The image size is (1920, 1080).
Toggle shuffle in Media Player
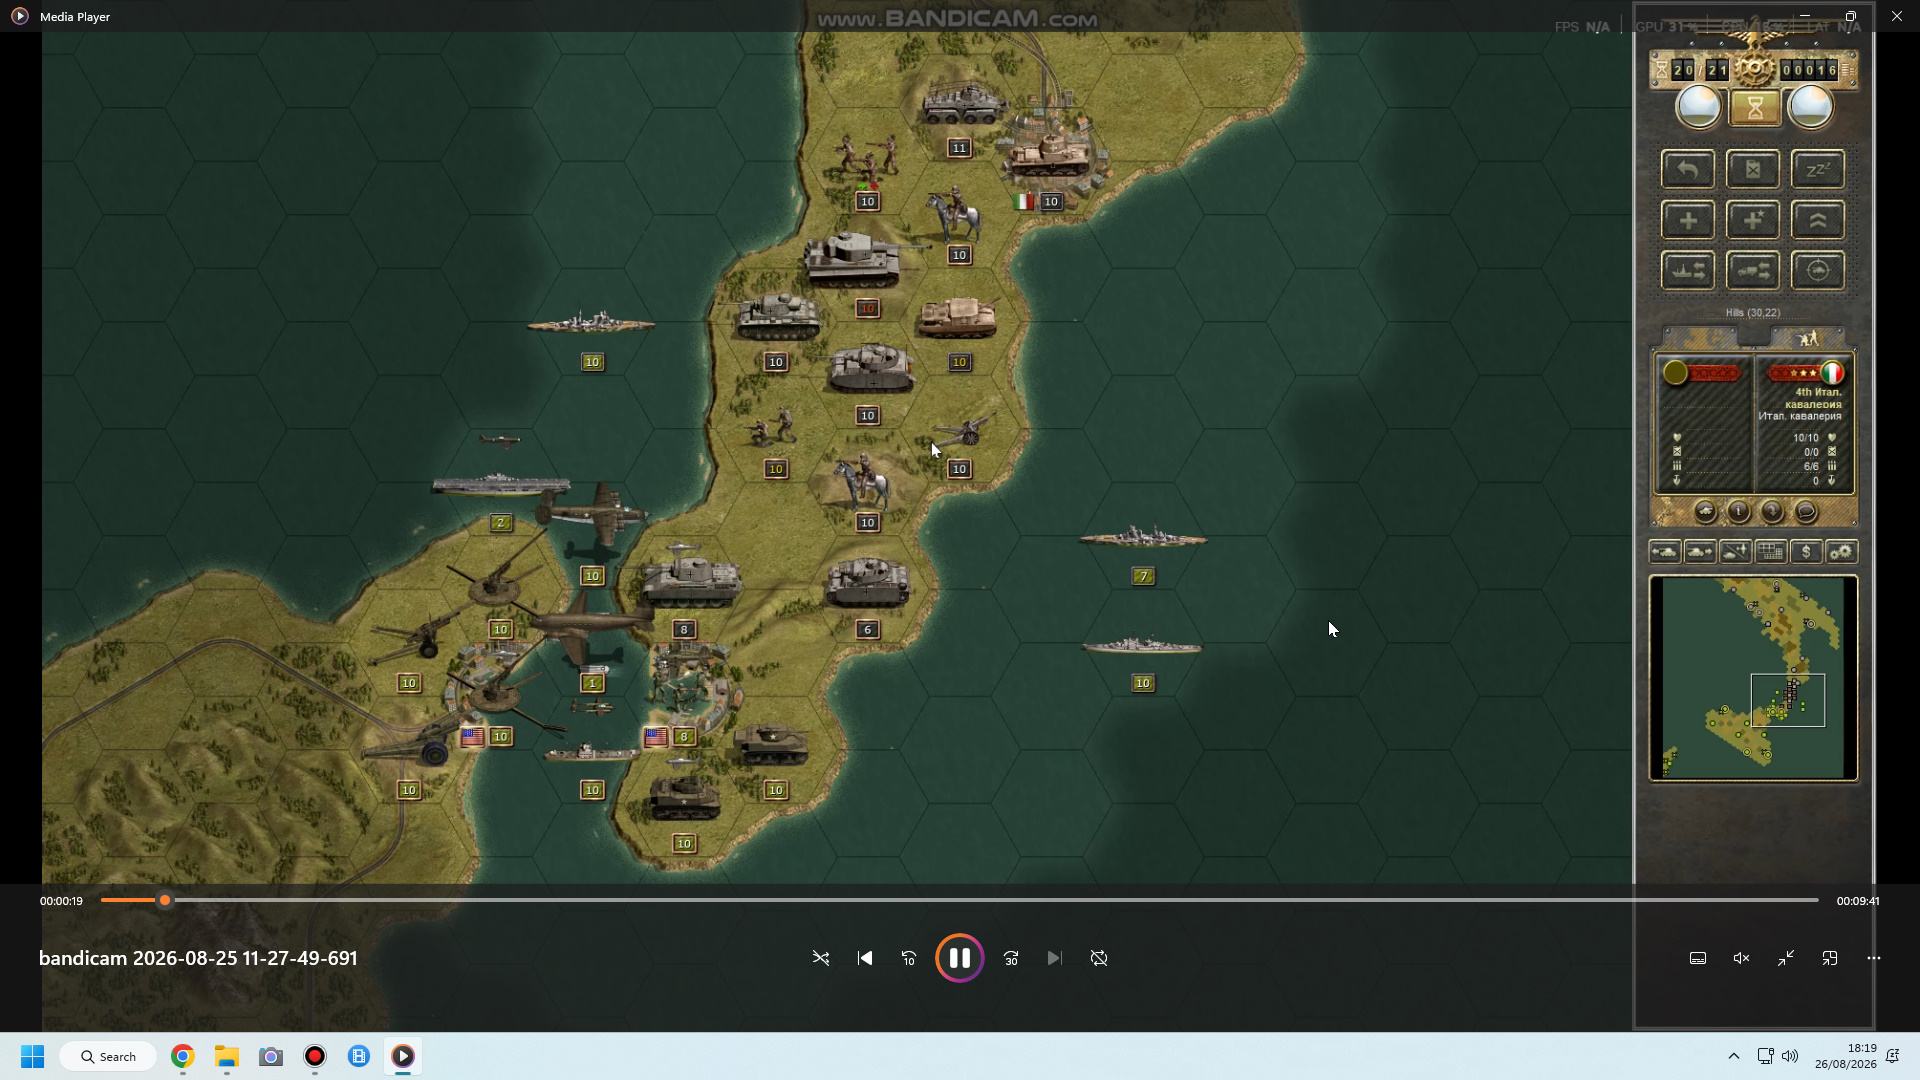[821, 958]
